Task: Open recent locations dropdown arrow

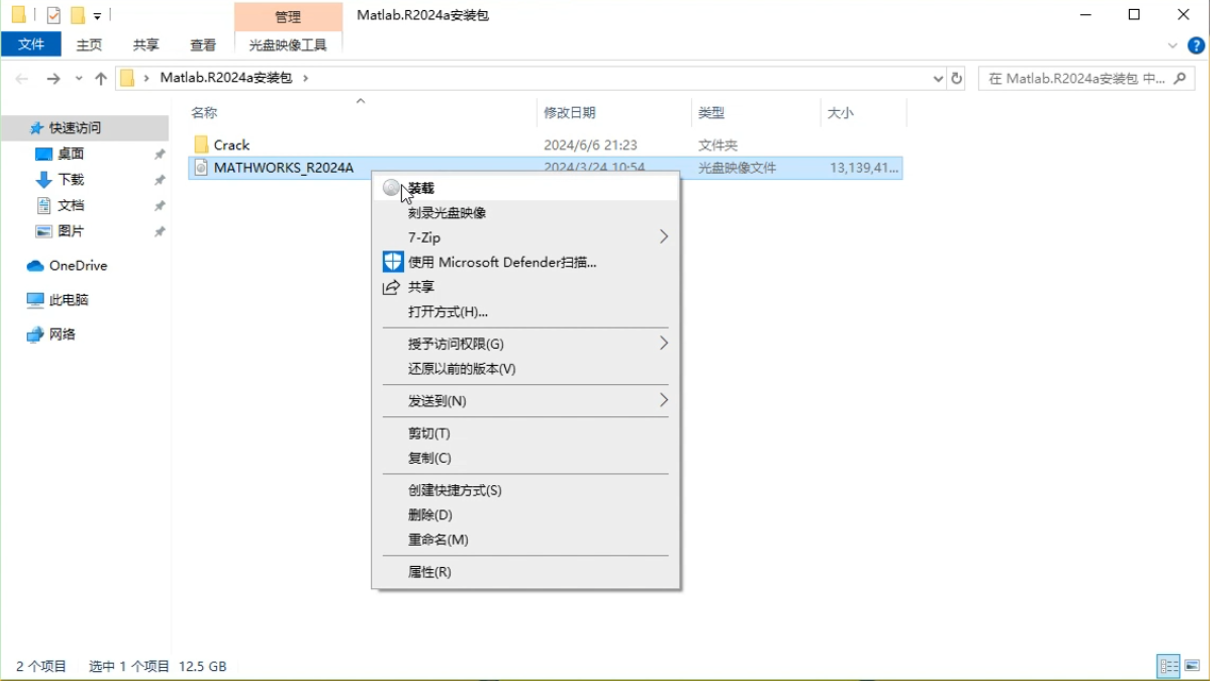Action: 78,79
